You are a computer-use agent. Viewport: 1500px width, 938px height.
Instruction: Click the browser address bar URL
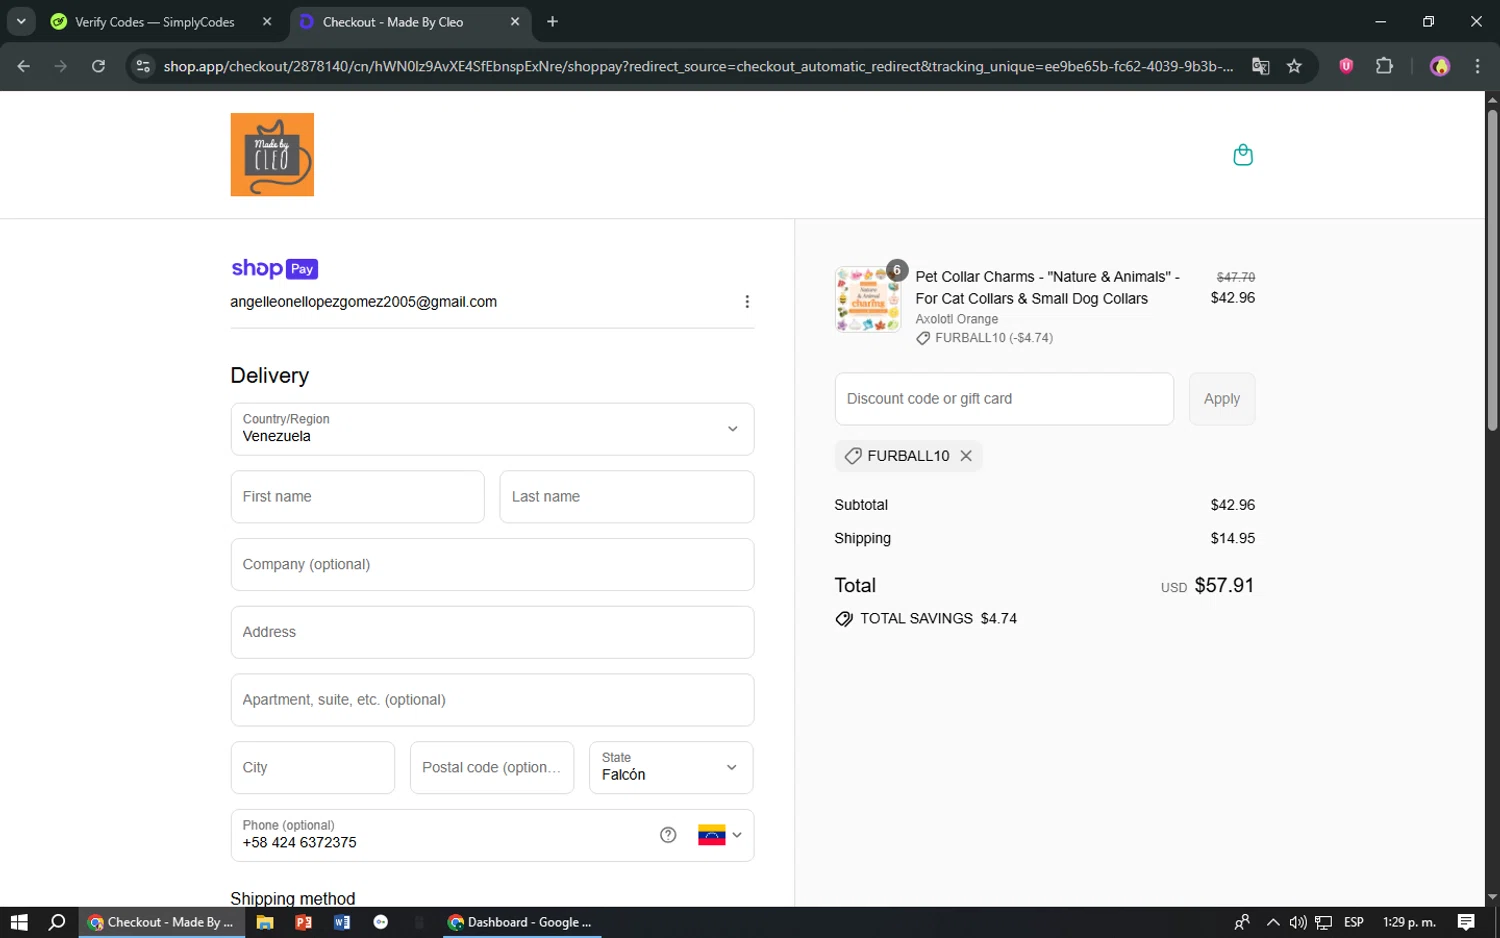(698, 66)
